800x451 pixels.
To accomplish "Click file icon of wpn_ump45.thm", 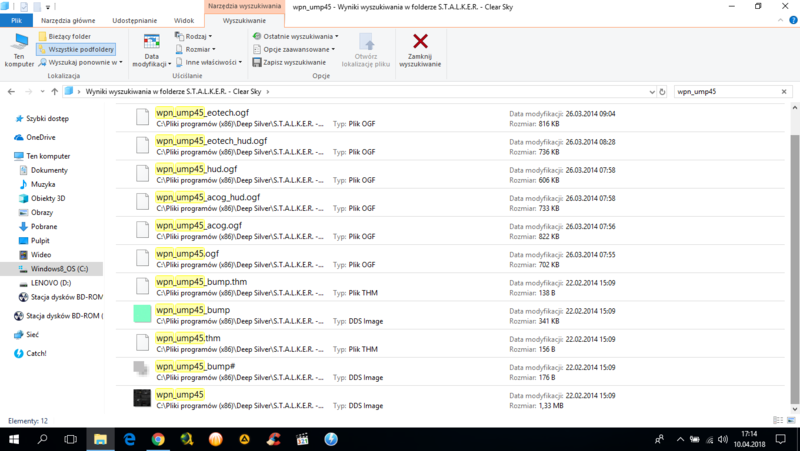I will point(142,342).
